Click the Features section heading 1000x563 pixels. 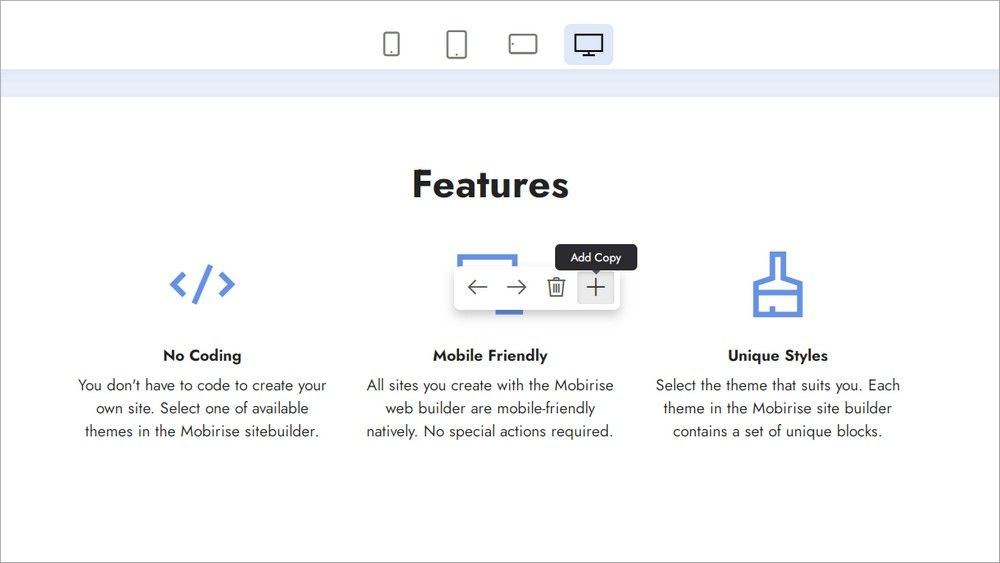click(490, 185)
